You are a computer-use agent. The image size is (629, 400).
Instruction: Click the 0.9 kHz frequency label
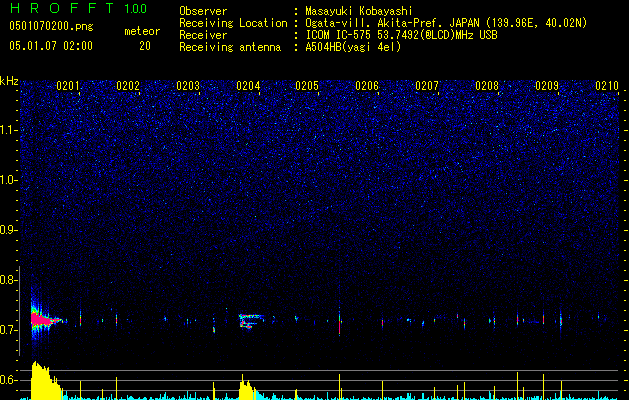tap(9, 230)
